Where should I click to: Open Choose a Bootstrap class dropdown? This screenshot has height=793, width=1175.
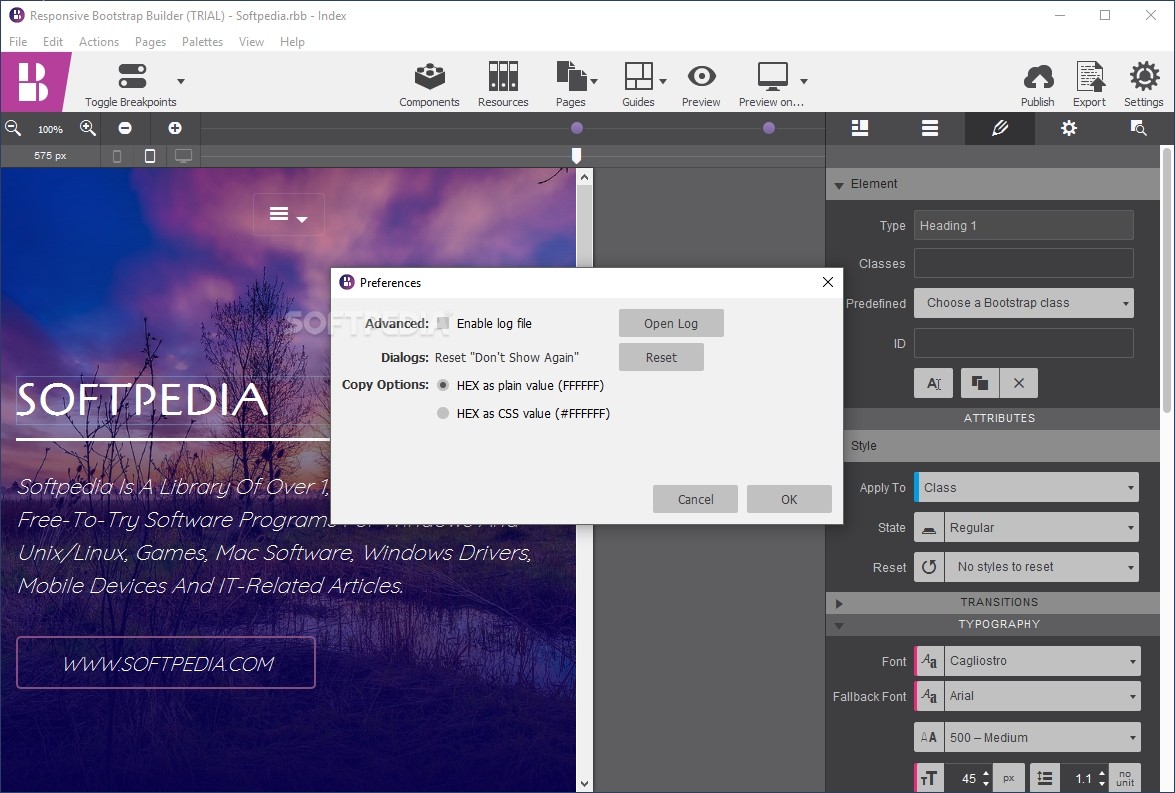tap(1024, 303)
